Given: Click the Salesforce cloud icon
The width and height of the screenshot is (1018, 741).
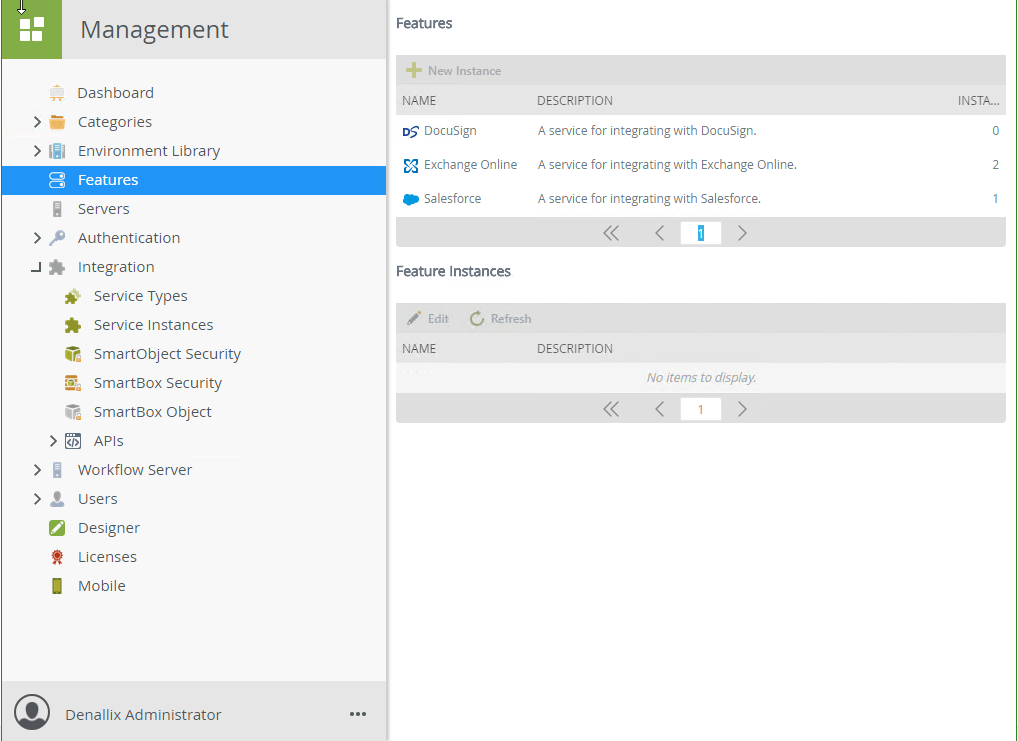Looking at the screenshot, I should pos(410,199).
